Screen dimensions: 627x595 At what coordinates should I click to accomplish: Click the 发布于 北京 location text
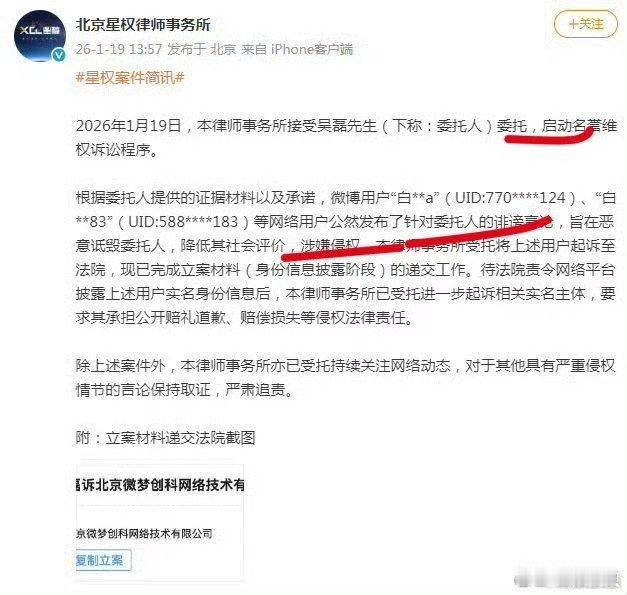click(202, 49)
